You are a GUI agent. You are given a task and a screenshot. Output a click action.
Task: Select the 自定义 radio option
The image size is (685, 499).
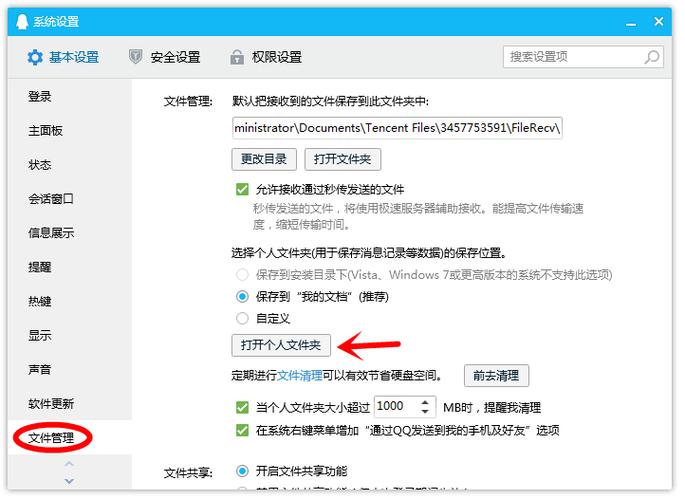(242, 318)
